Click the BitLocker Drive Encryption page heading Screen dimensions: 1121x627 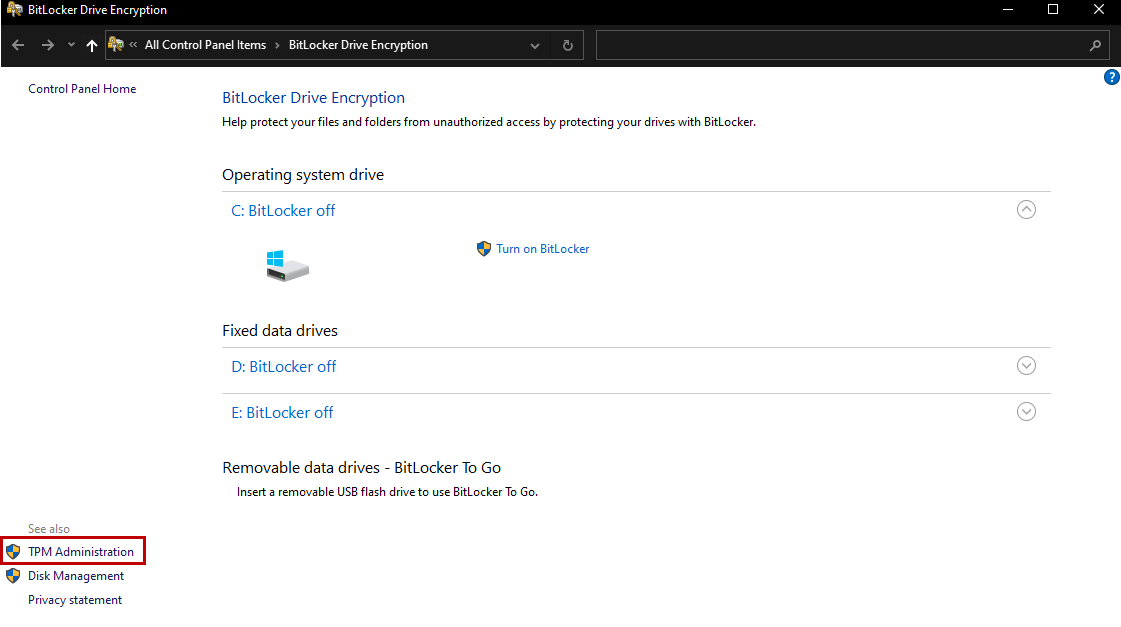(313, 98)
